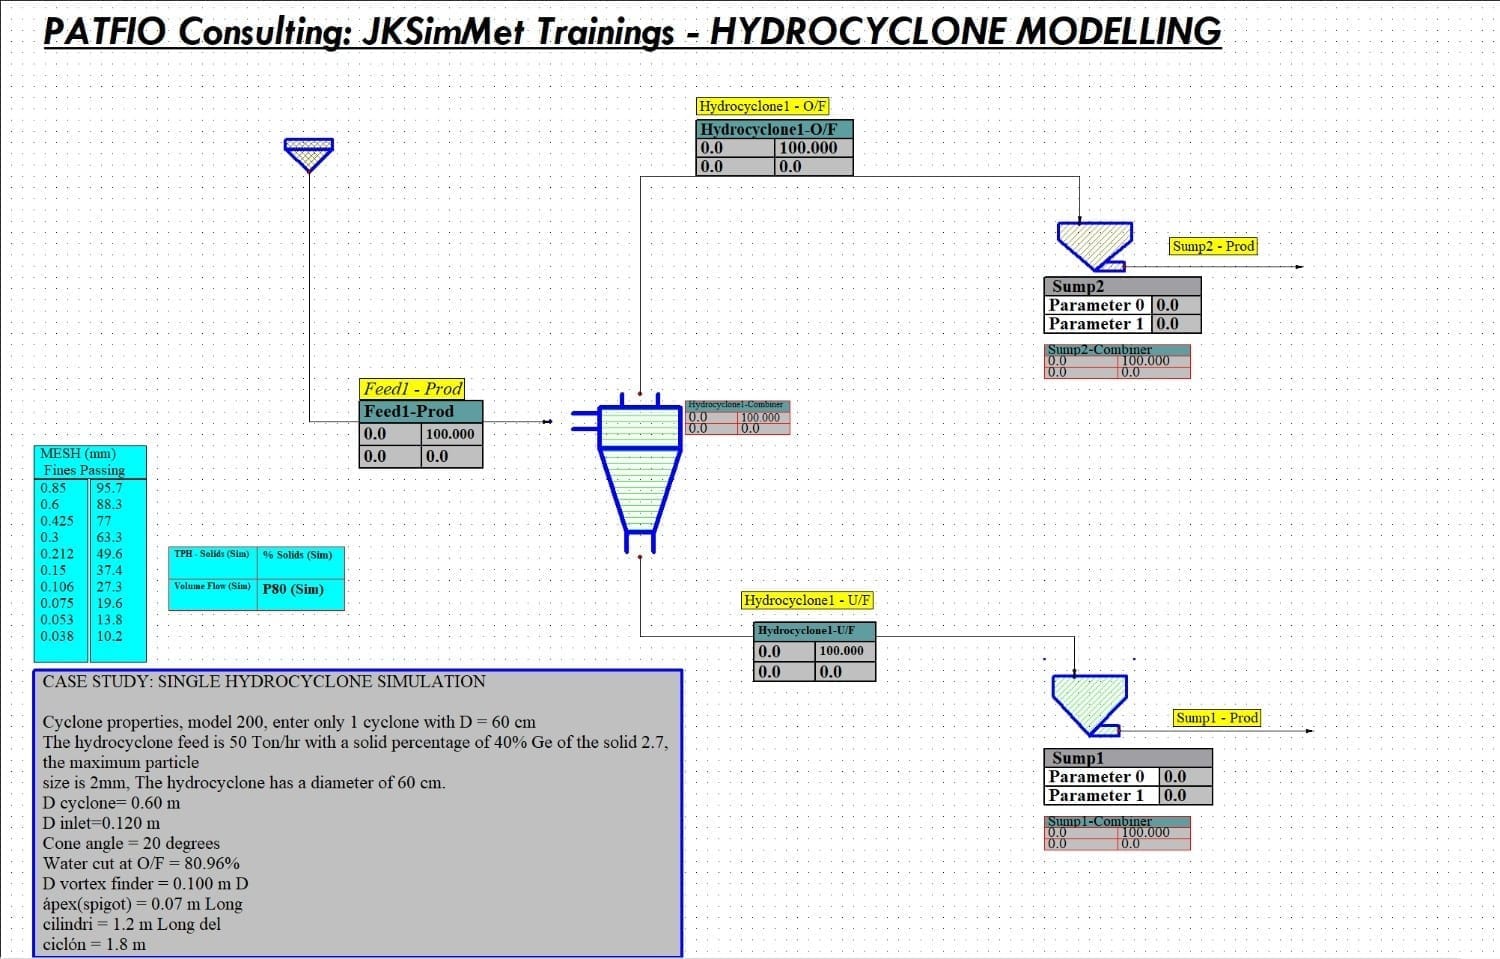Click the PATFIO Consulting flowsheet title

tap(632, 31)
